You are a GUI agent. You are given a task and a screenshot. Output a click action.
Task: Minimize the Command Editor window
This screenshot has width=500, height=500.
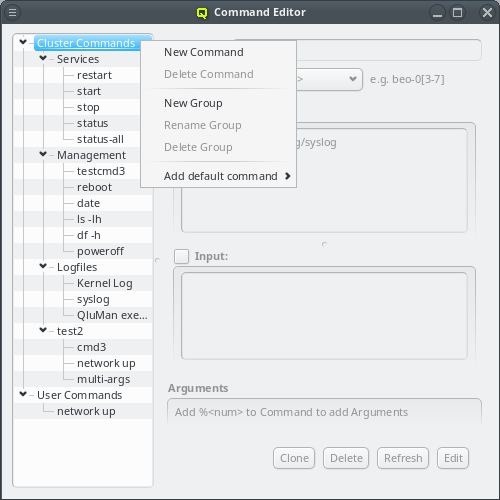point(437,13)
